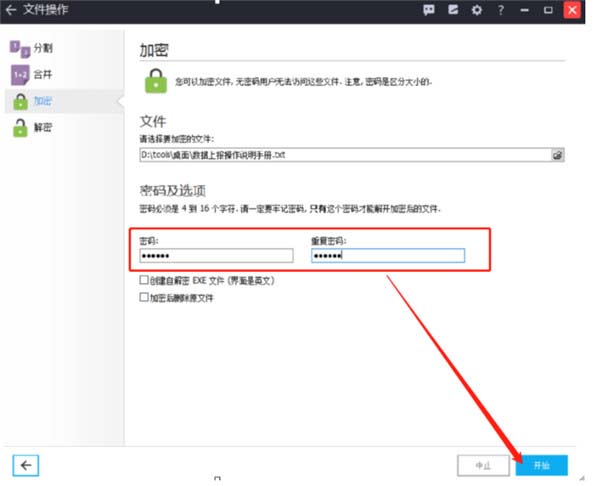
Task: Click the file path input field
Action: click(x=346, y=155)
